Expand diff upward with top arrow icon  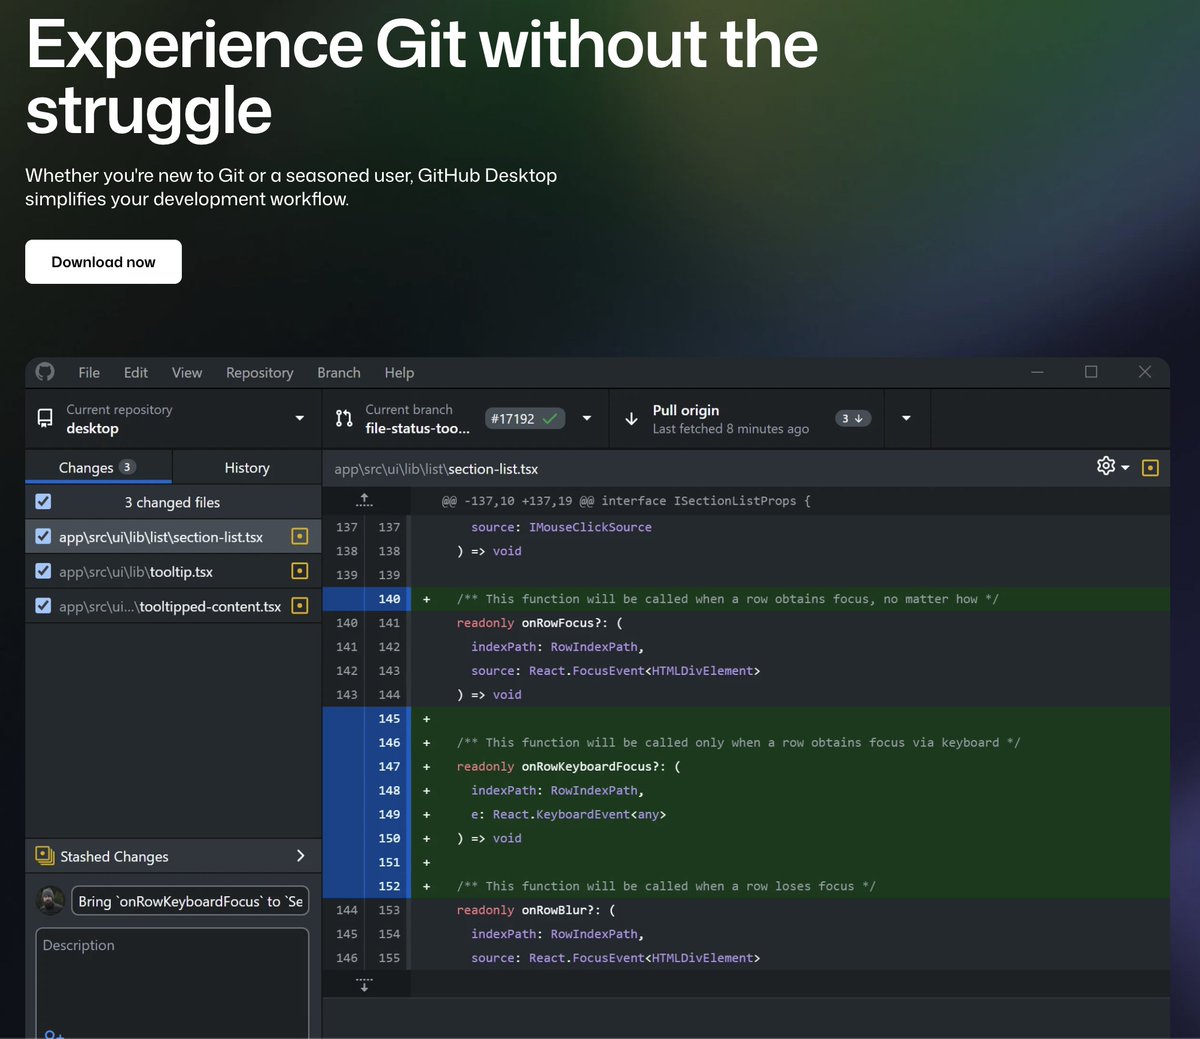coord(364,500)
